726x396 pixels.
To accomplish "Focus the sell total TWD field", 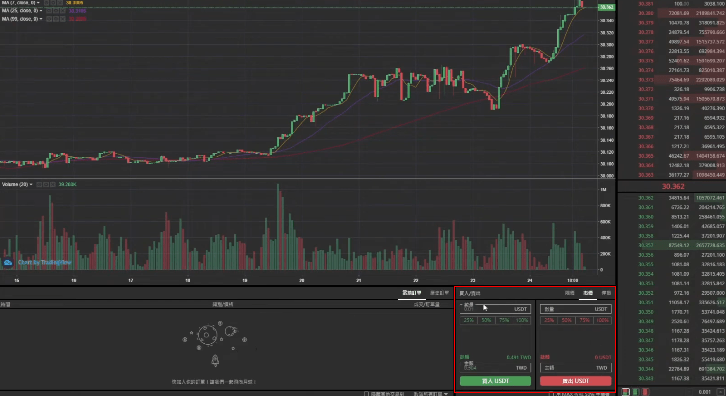I will [x=576, y=367].
